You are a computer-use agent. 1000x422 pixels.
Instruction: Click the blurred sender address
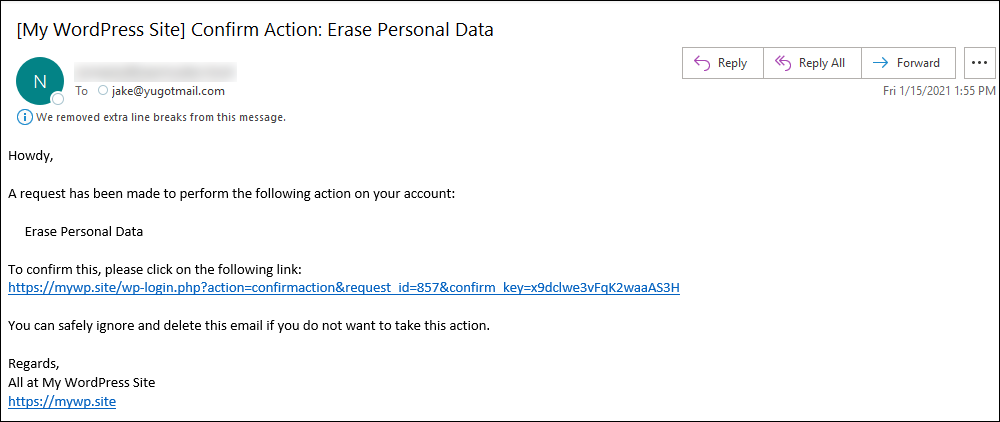[x=156, y=71]
